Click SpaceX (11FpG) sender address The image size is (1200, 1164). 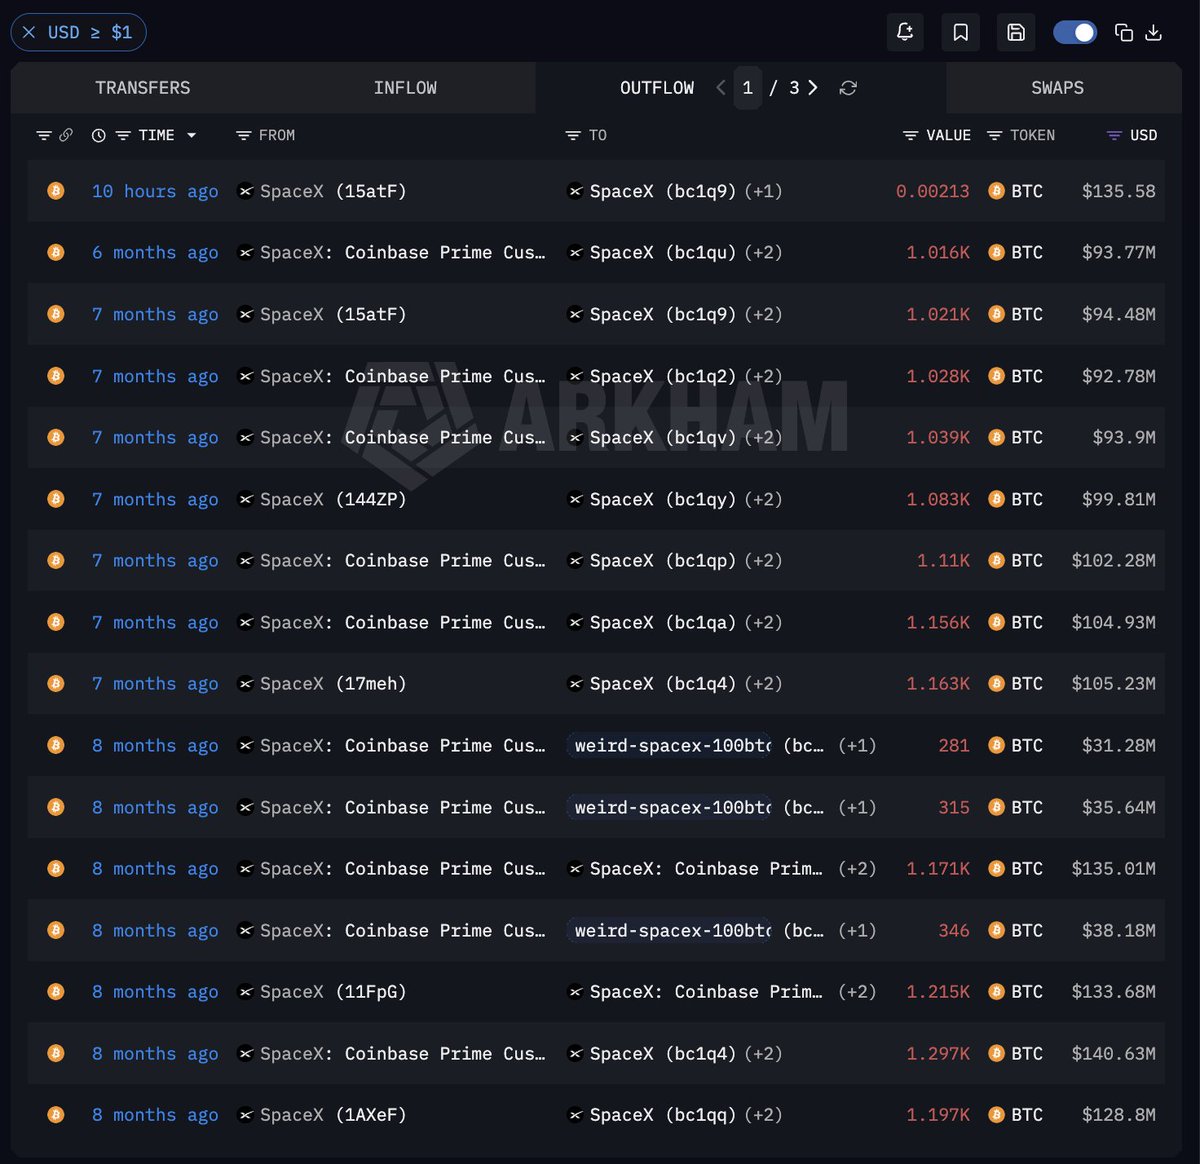point(333,992)
